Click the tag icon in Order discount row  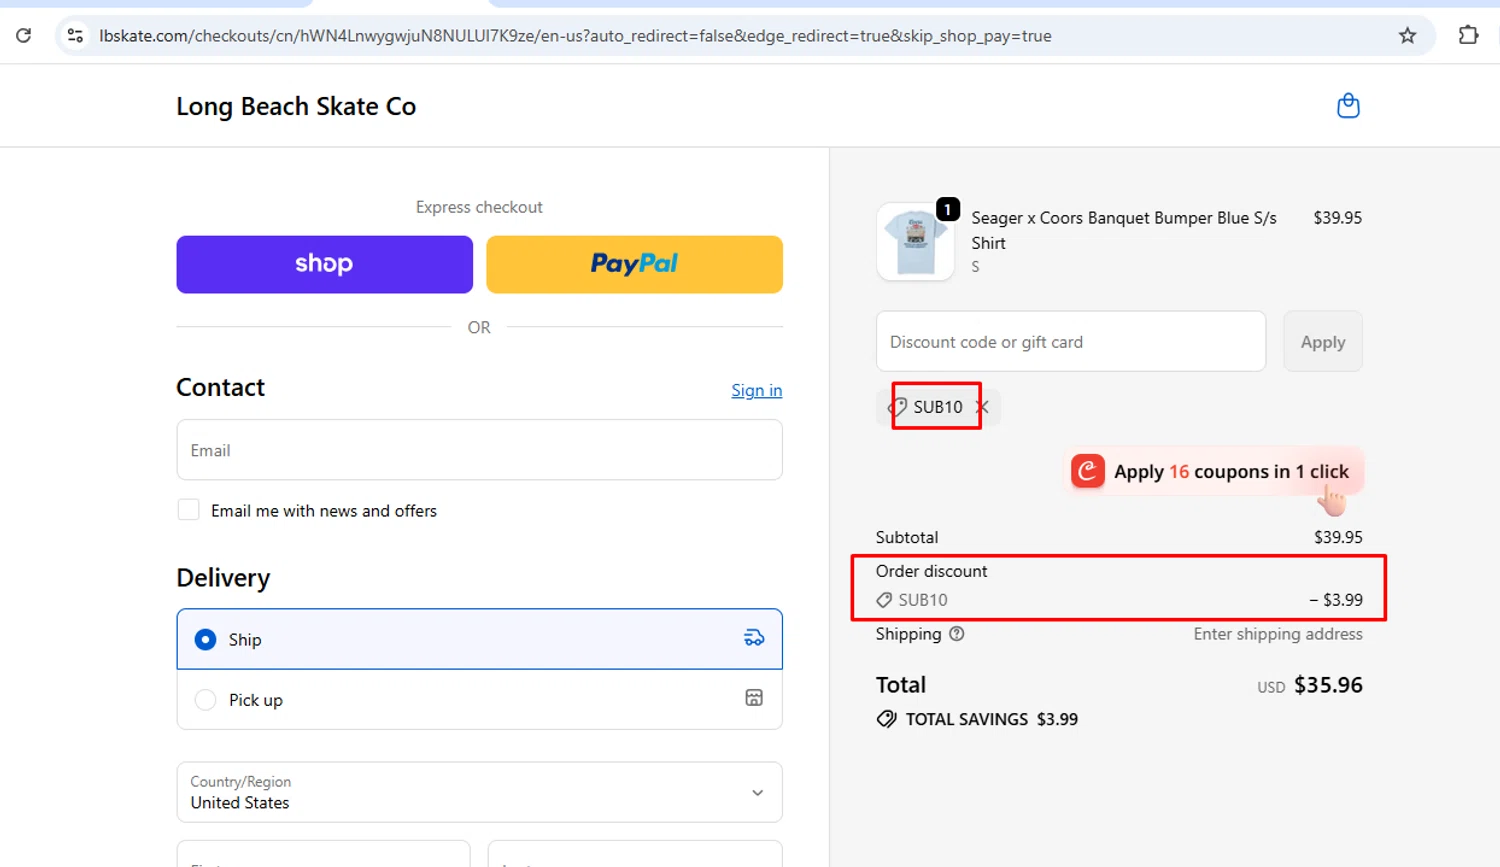tap(884, 600)
